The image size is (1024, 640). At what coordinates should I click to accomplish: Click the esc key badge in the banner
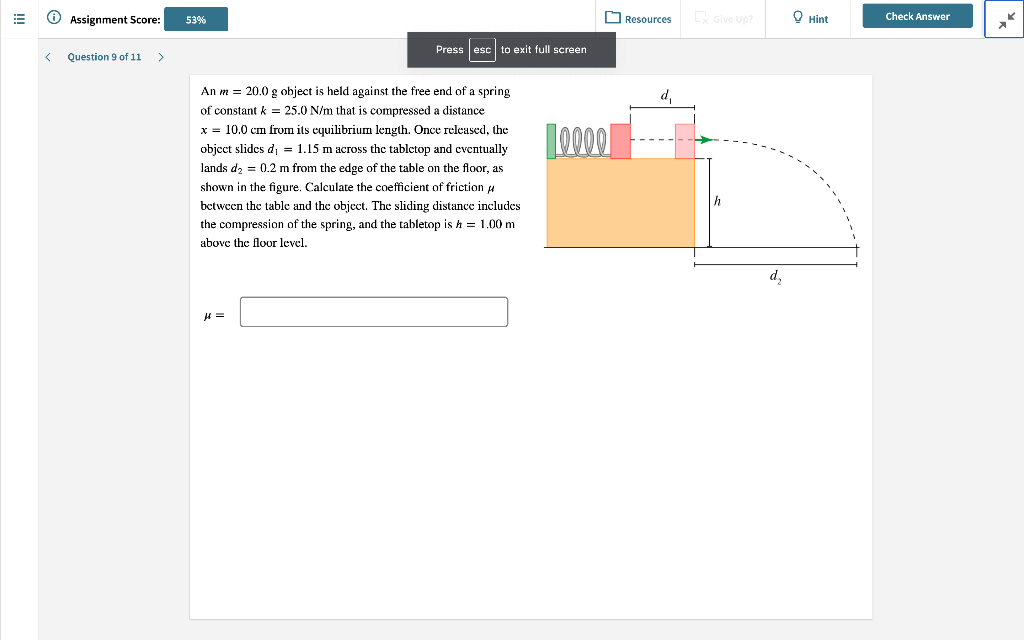click(x=482, y=49)
